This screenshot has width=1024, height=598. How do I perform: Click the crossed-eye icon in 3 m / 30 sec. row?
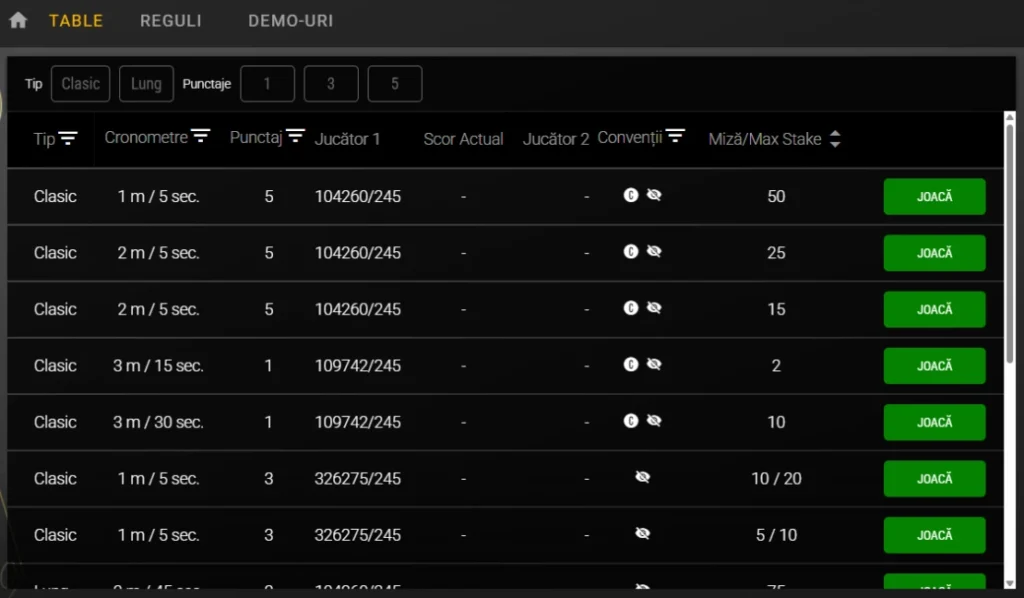click(x=654, y=420)
